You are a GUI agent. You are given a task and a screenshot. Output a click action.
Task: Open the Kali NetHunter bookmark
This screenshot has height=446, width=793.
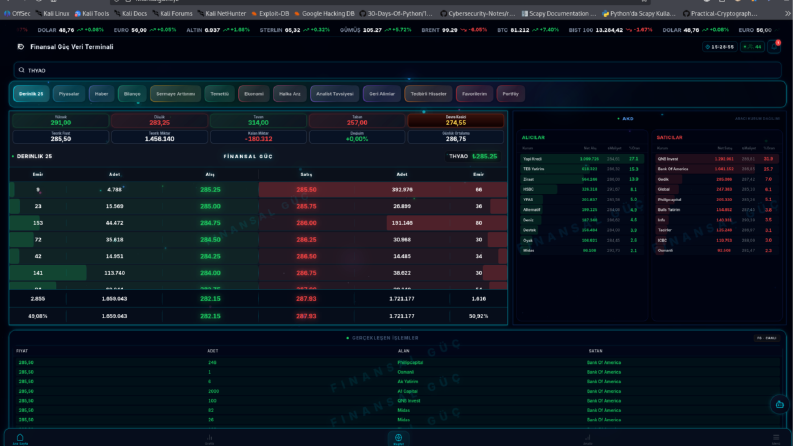[x=222, y=14]
